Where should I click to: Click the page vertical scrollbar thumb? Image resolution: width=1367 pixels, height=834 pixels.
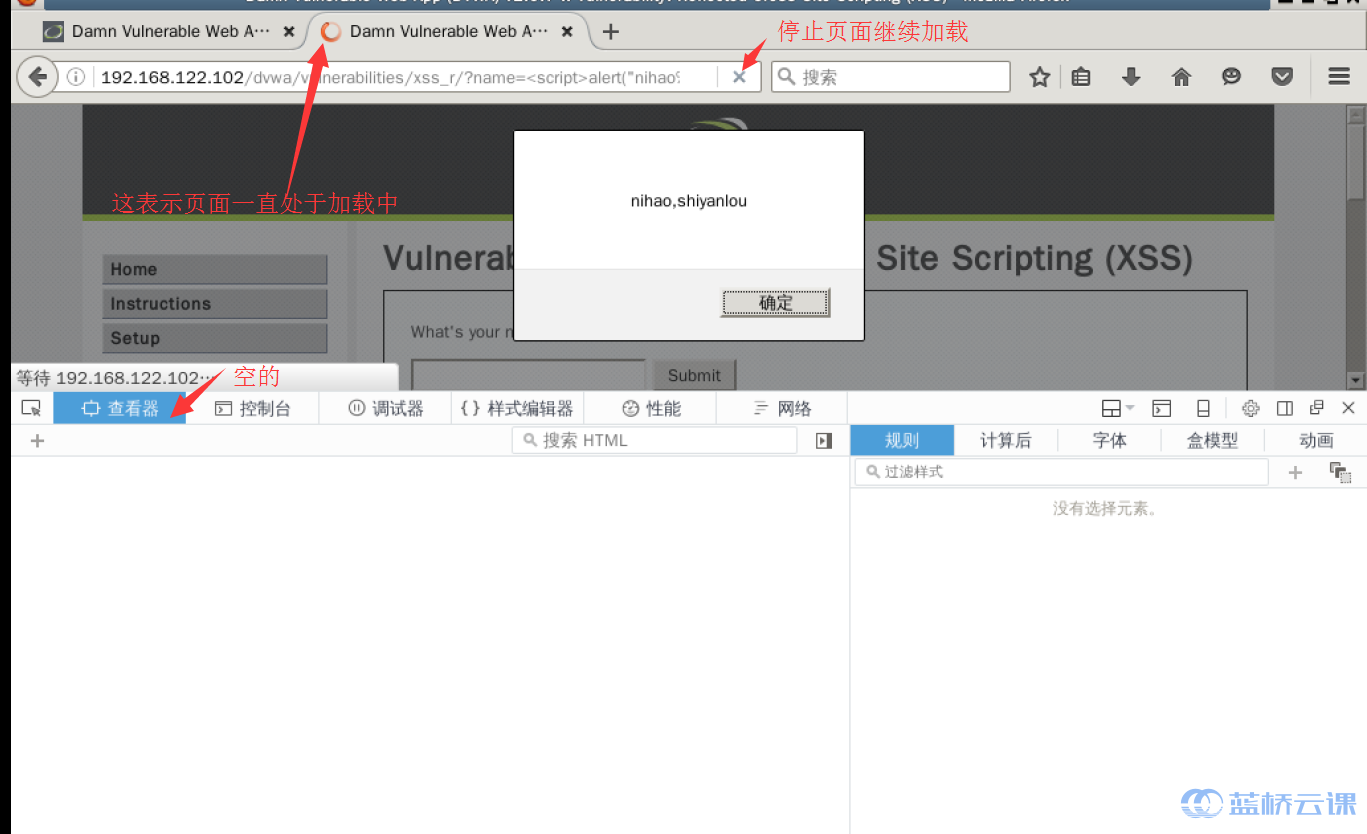click(x=1356, y=160)
